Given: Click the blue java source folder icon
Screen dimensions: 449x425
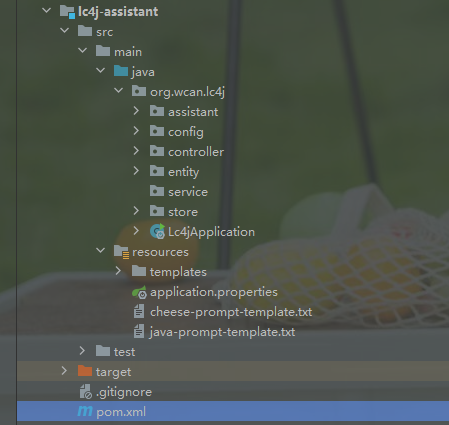Looking at the screenshot, I should tap(121, 71).
